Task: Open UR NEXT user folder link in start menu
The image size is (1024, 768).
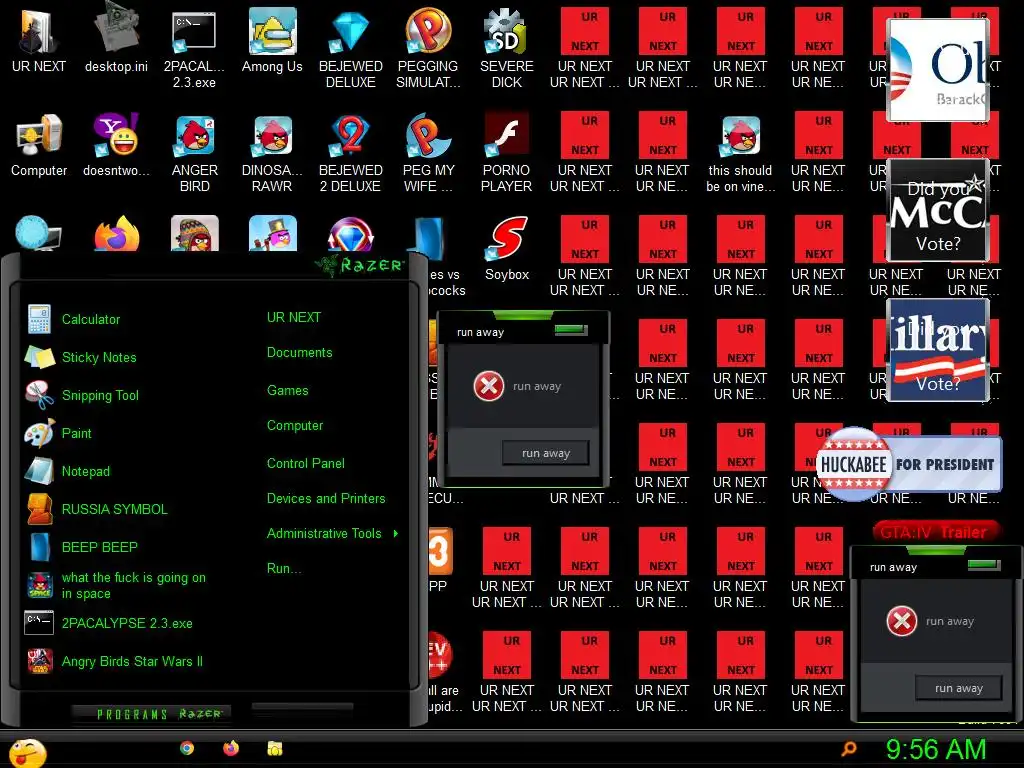Action: coord(294,317)
